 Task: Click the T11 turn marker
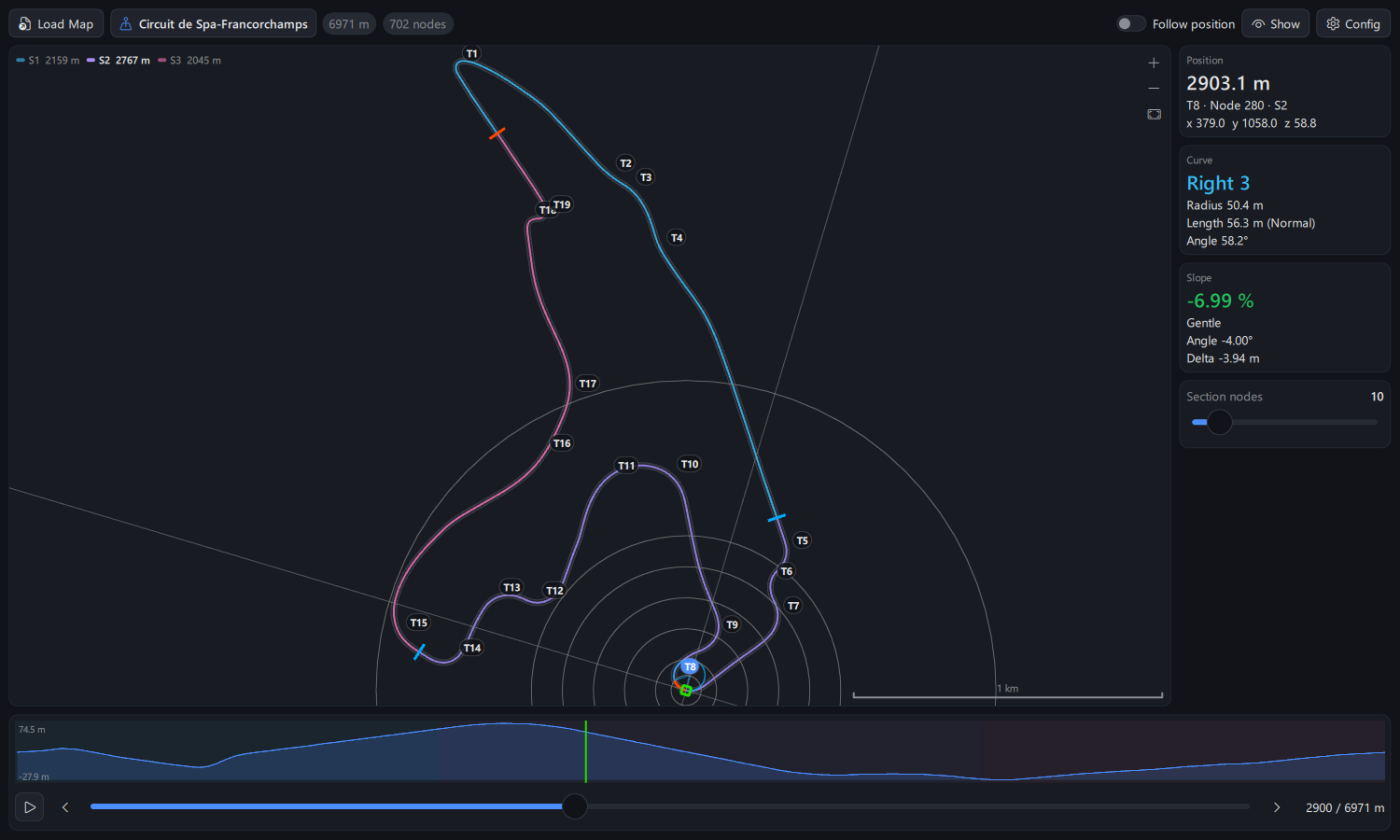tap(626, 466)
